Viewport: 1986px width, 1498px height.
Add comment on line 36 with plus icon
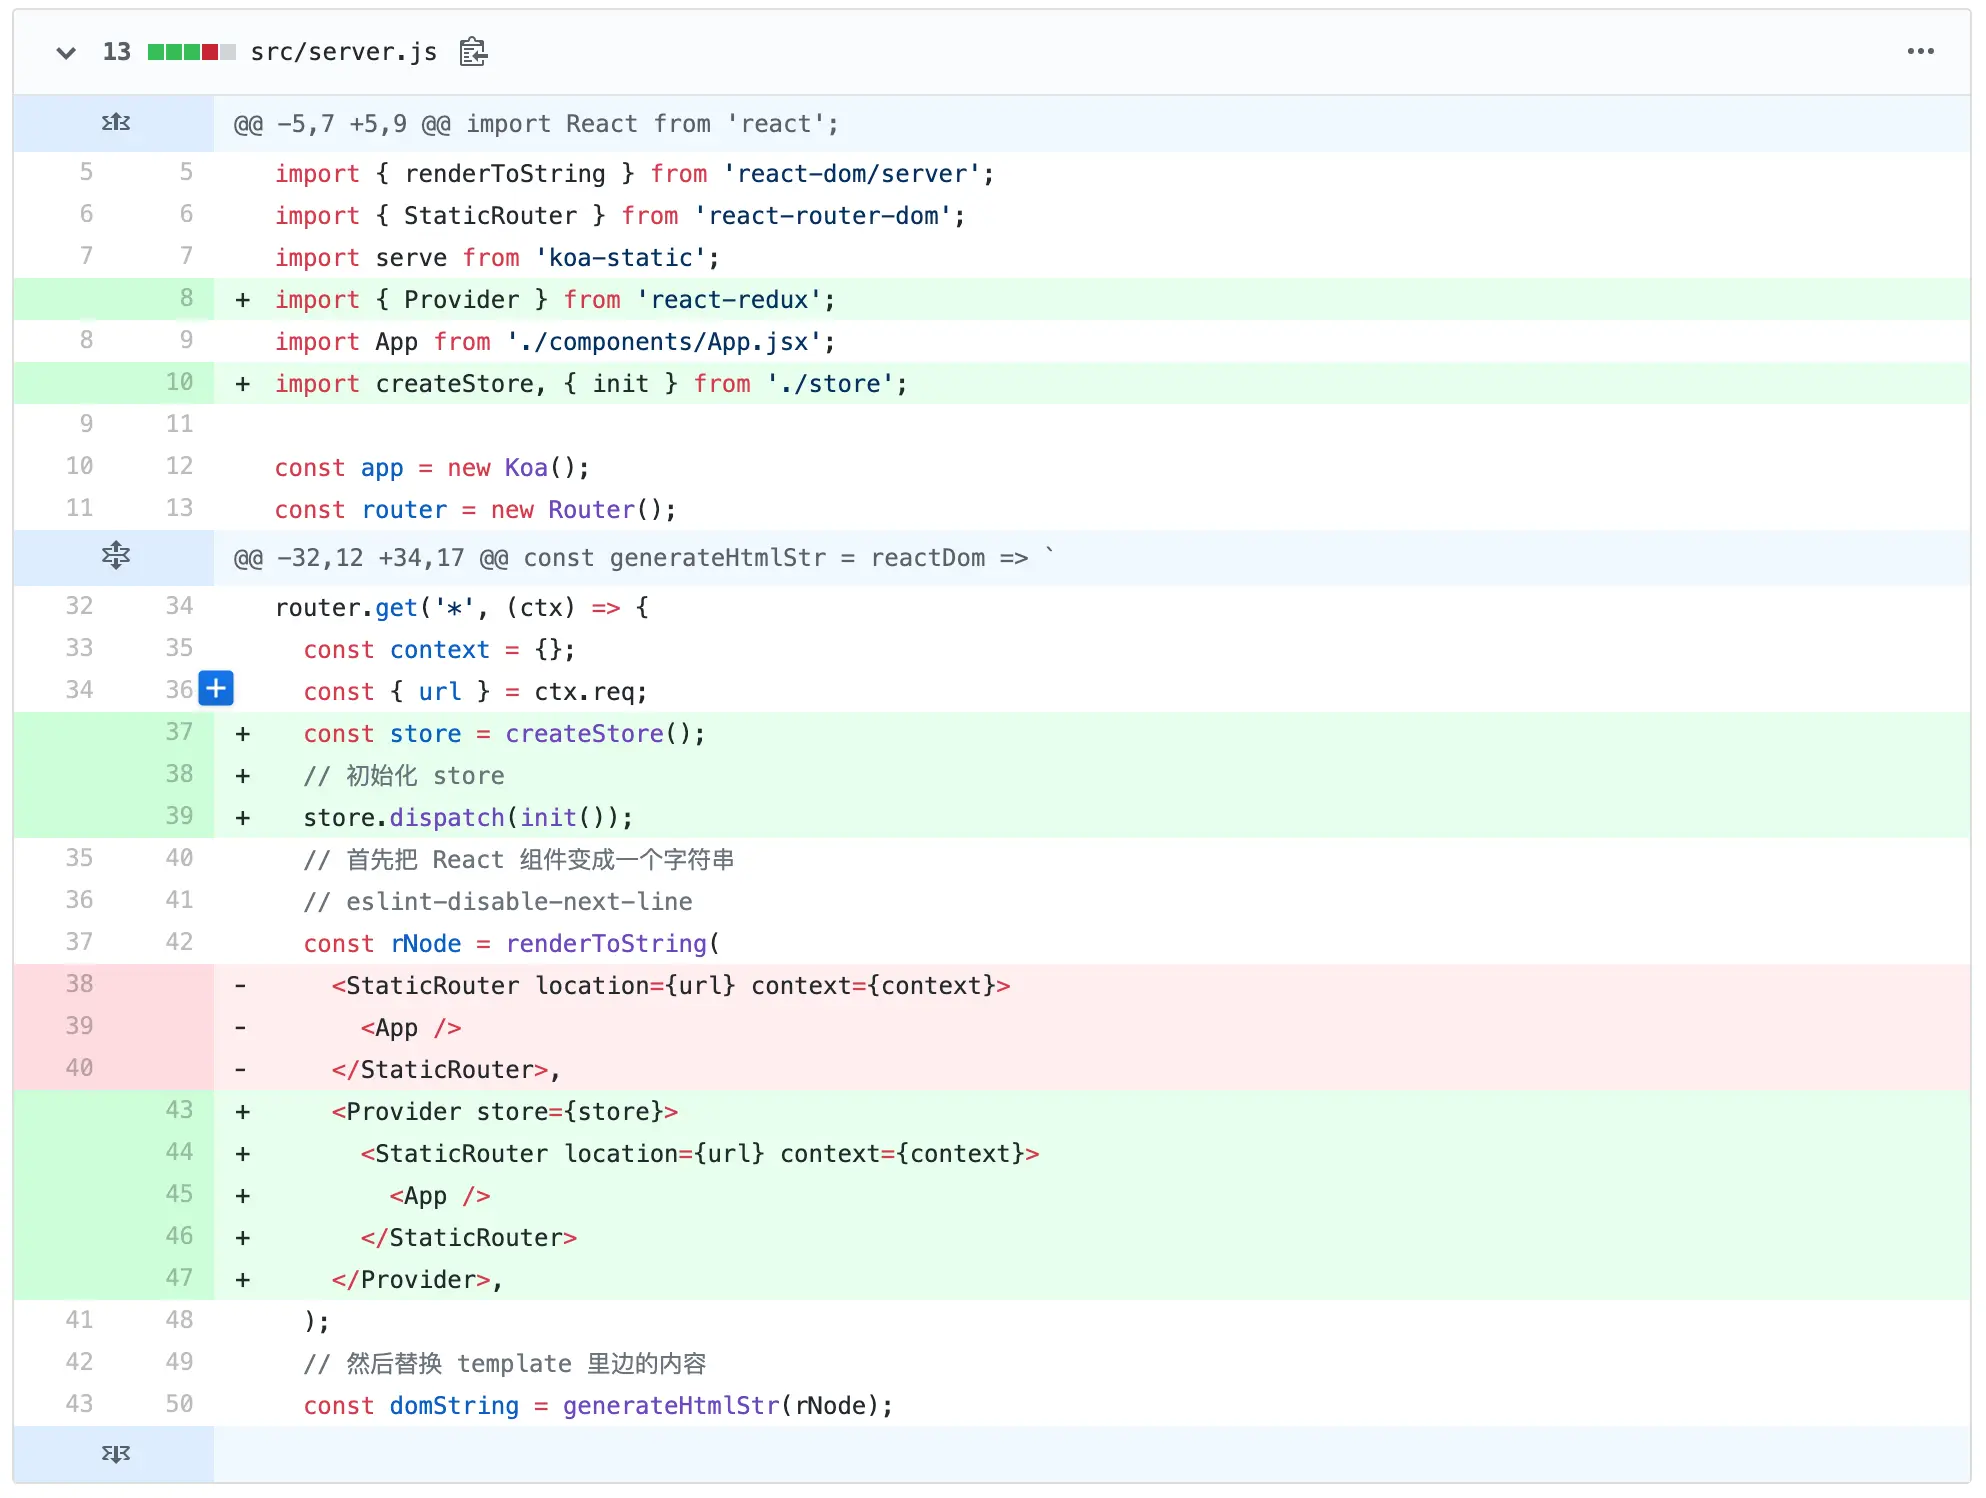tap(216, 689)
